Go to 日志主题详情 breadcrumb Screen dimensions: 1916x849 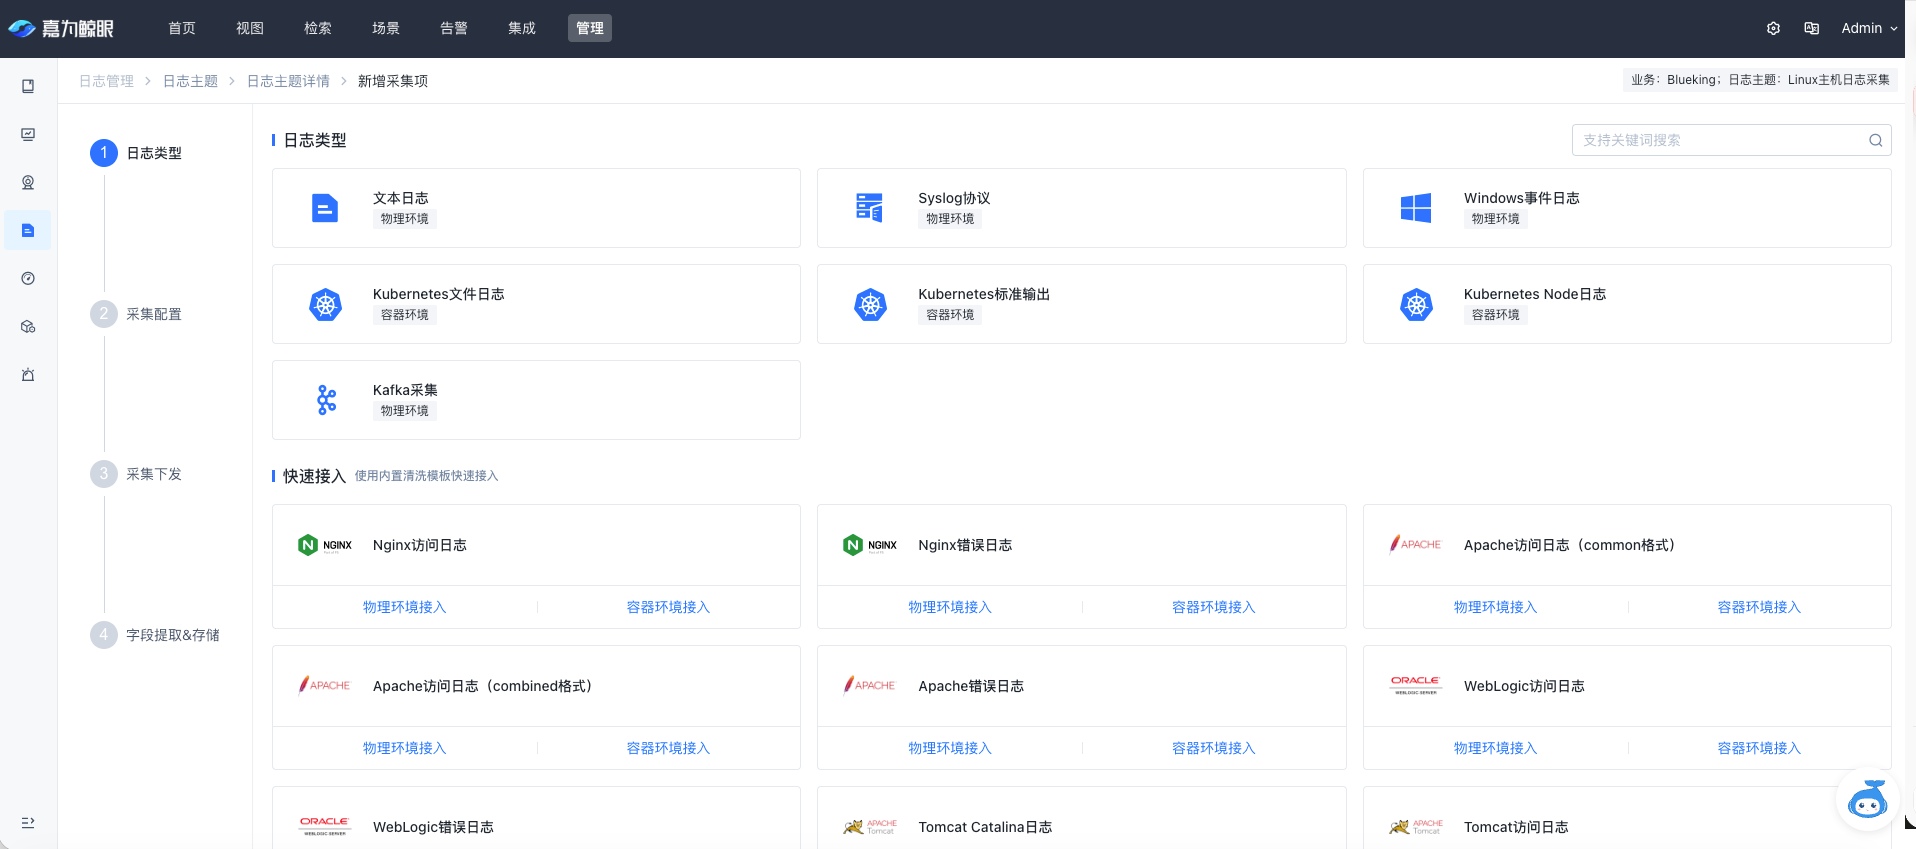coord(288,81)
